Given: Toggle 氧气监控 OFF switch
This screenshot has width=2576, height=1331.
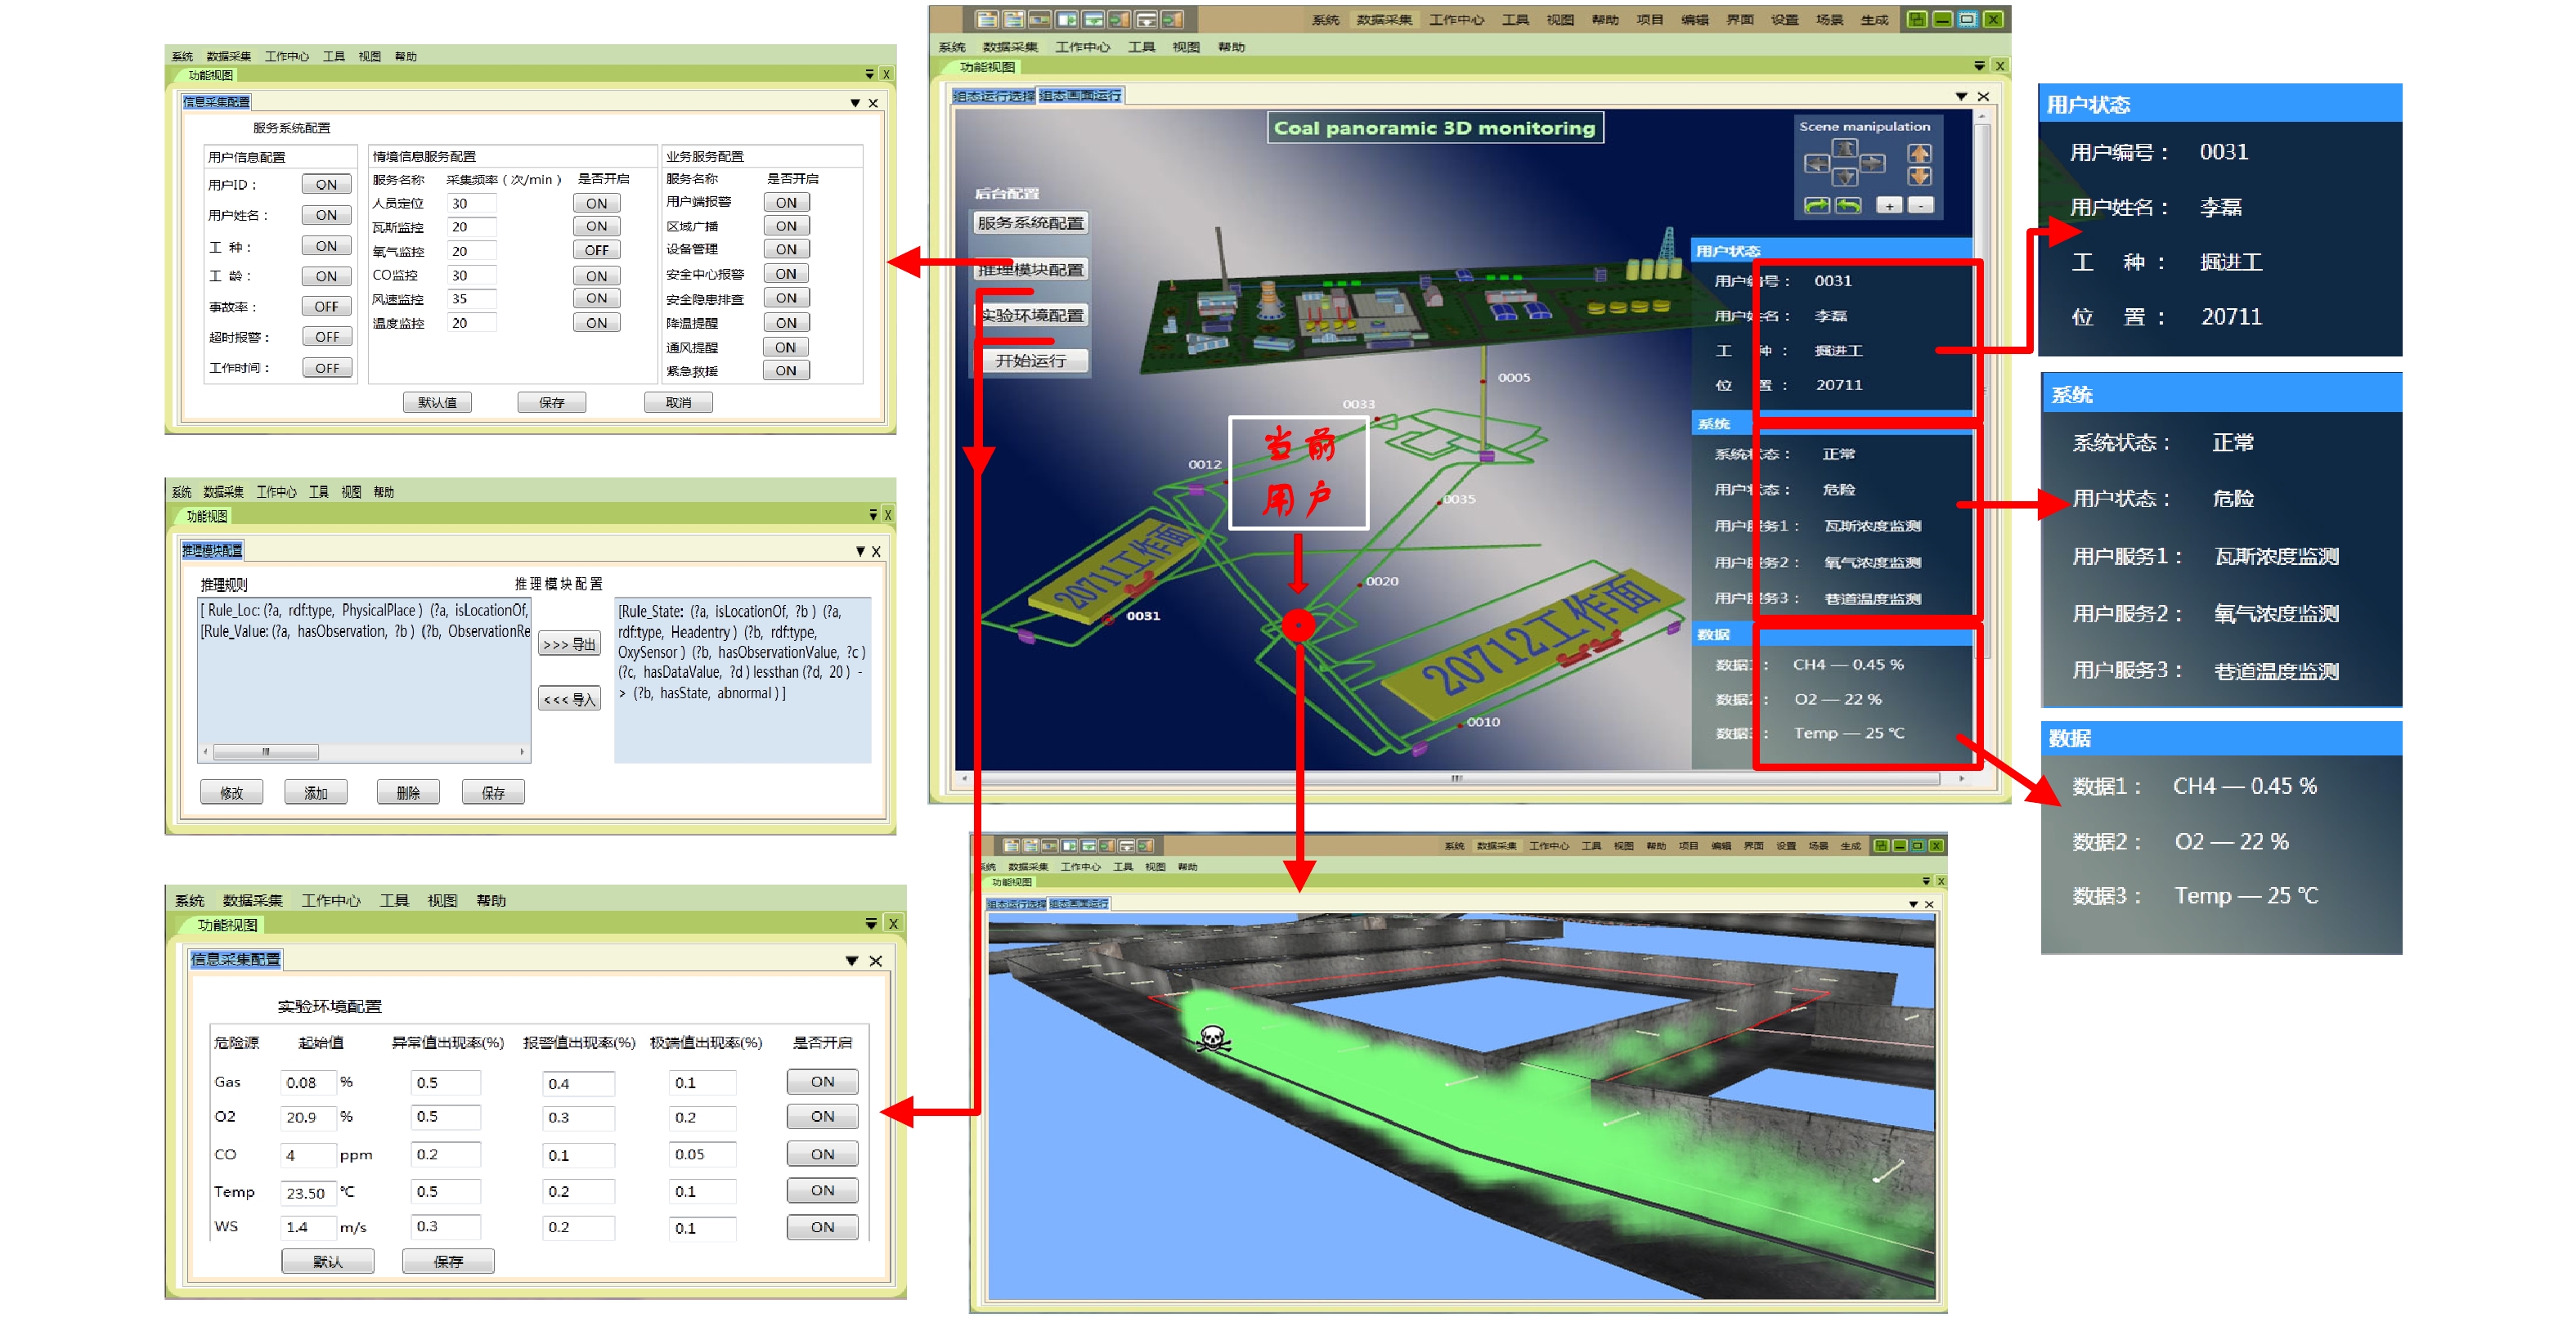Looking at the screenshot, I should [x=596, y=250].
